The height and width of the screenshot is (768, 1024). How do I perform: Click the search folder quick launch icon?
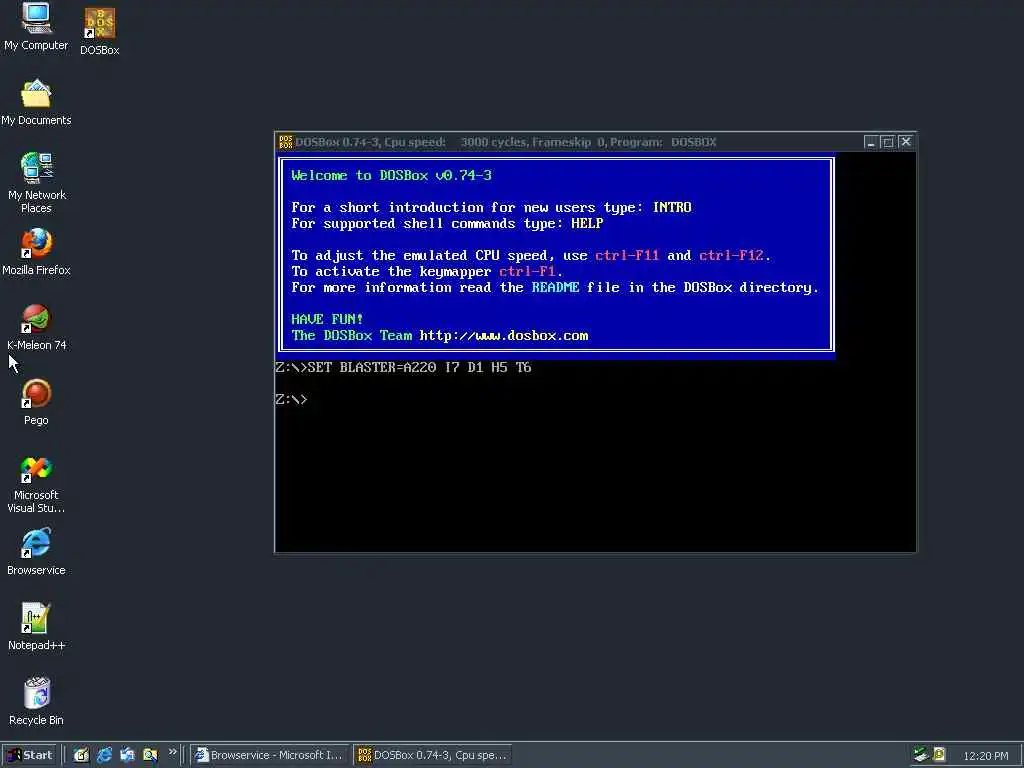(x=150, y=755)
